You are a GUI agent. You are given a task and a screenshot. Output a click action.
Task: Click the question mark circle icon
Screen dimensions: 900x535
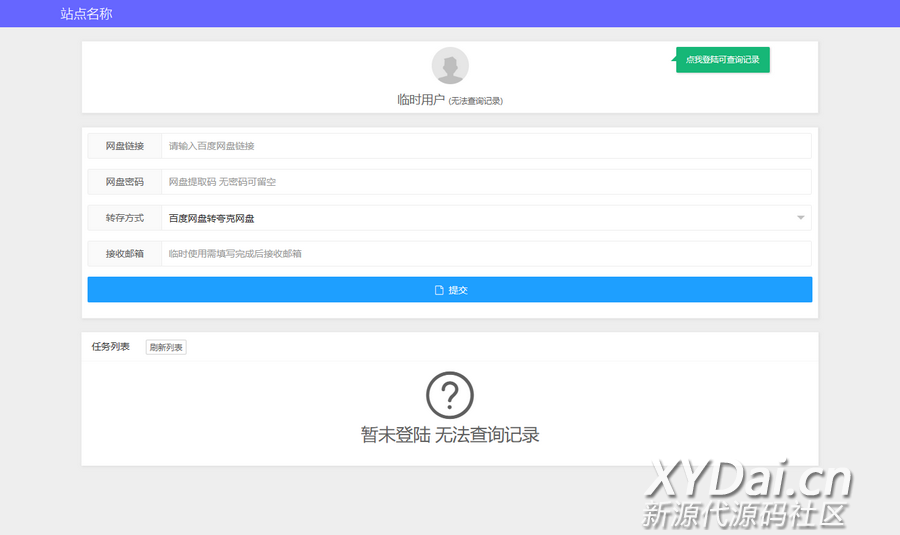(x=450, y=395)
